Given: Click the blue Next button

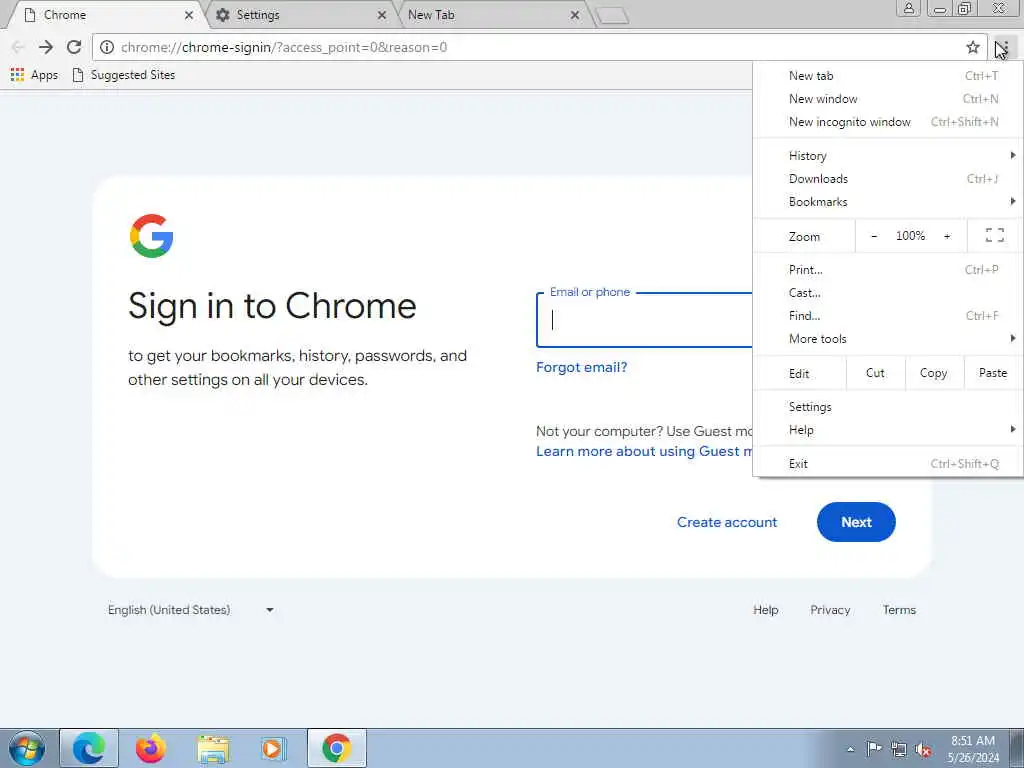Looking at the screenshot, I should coord(856,522).
